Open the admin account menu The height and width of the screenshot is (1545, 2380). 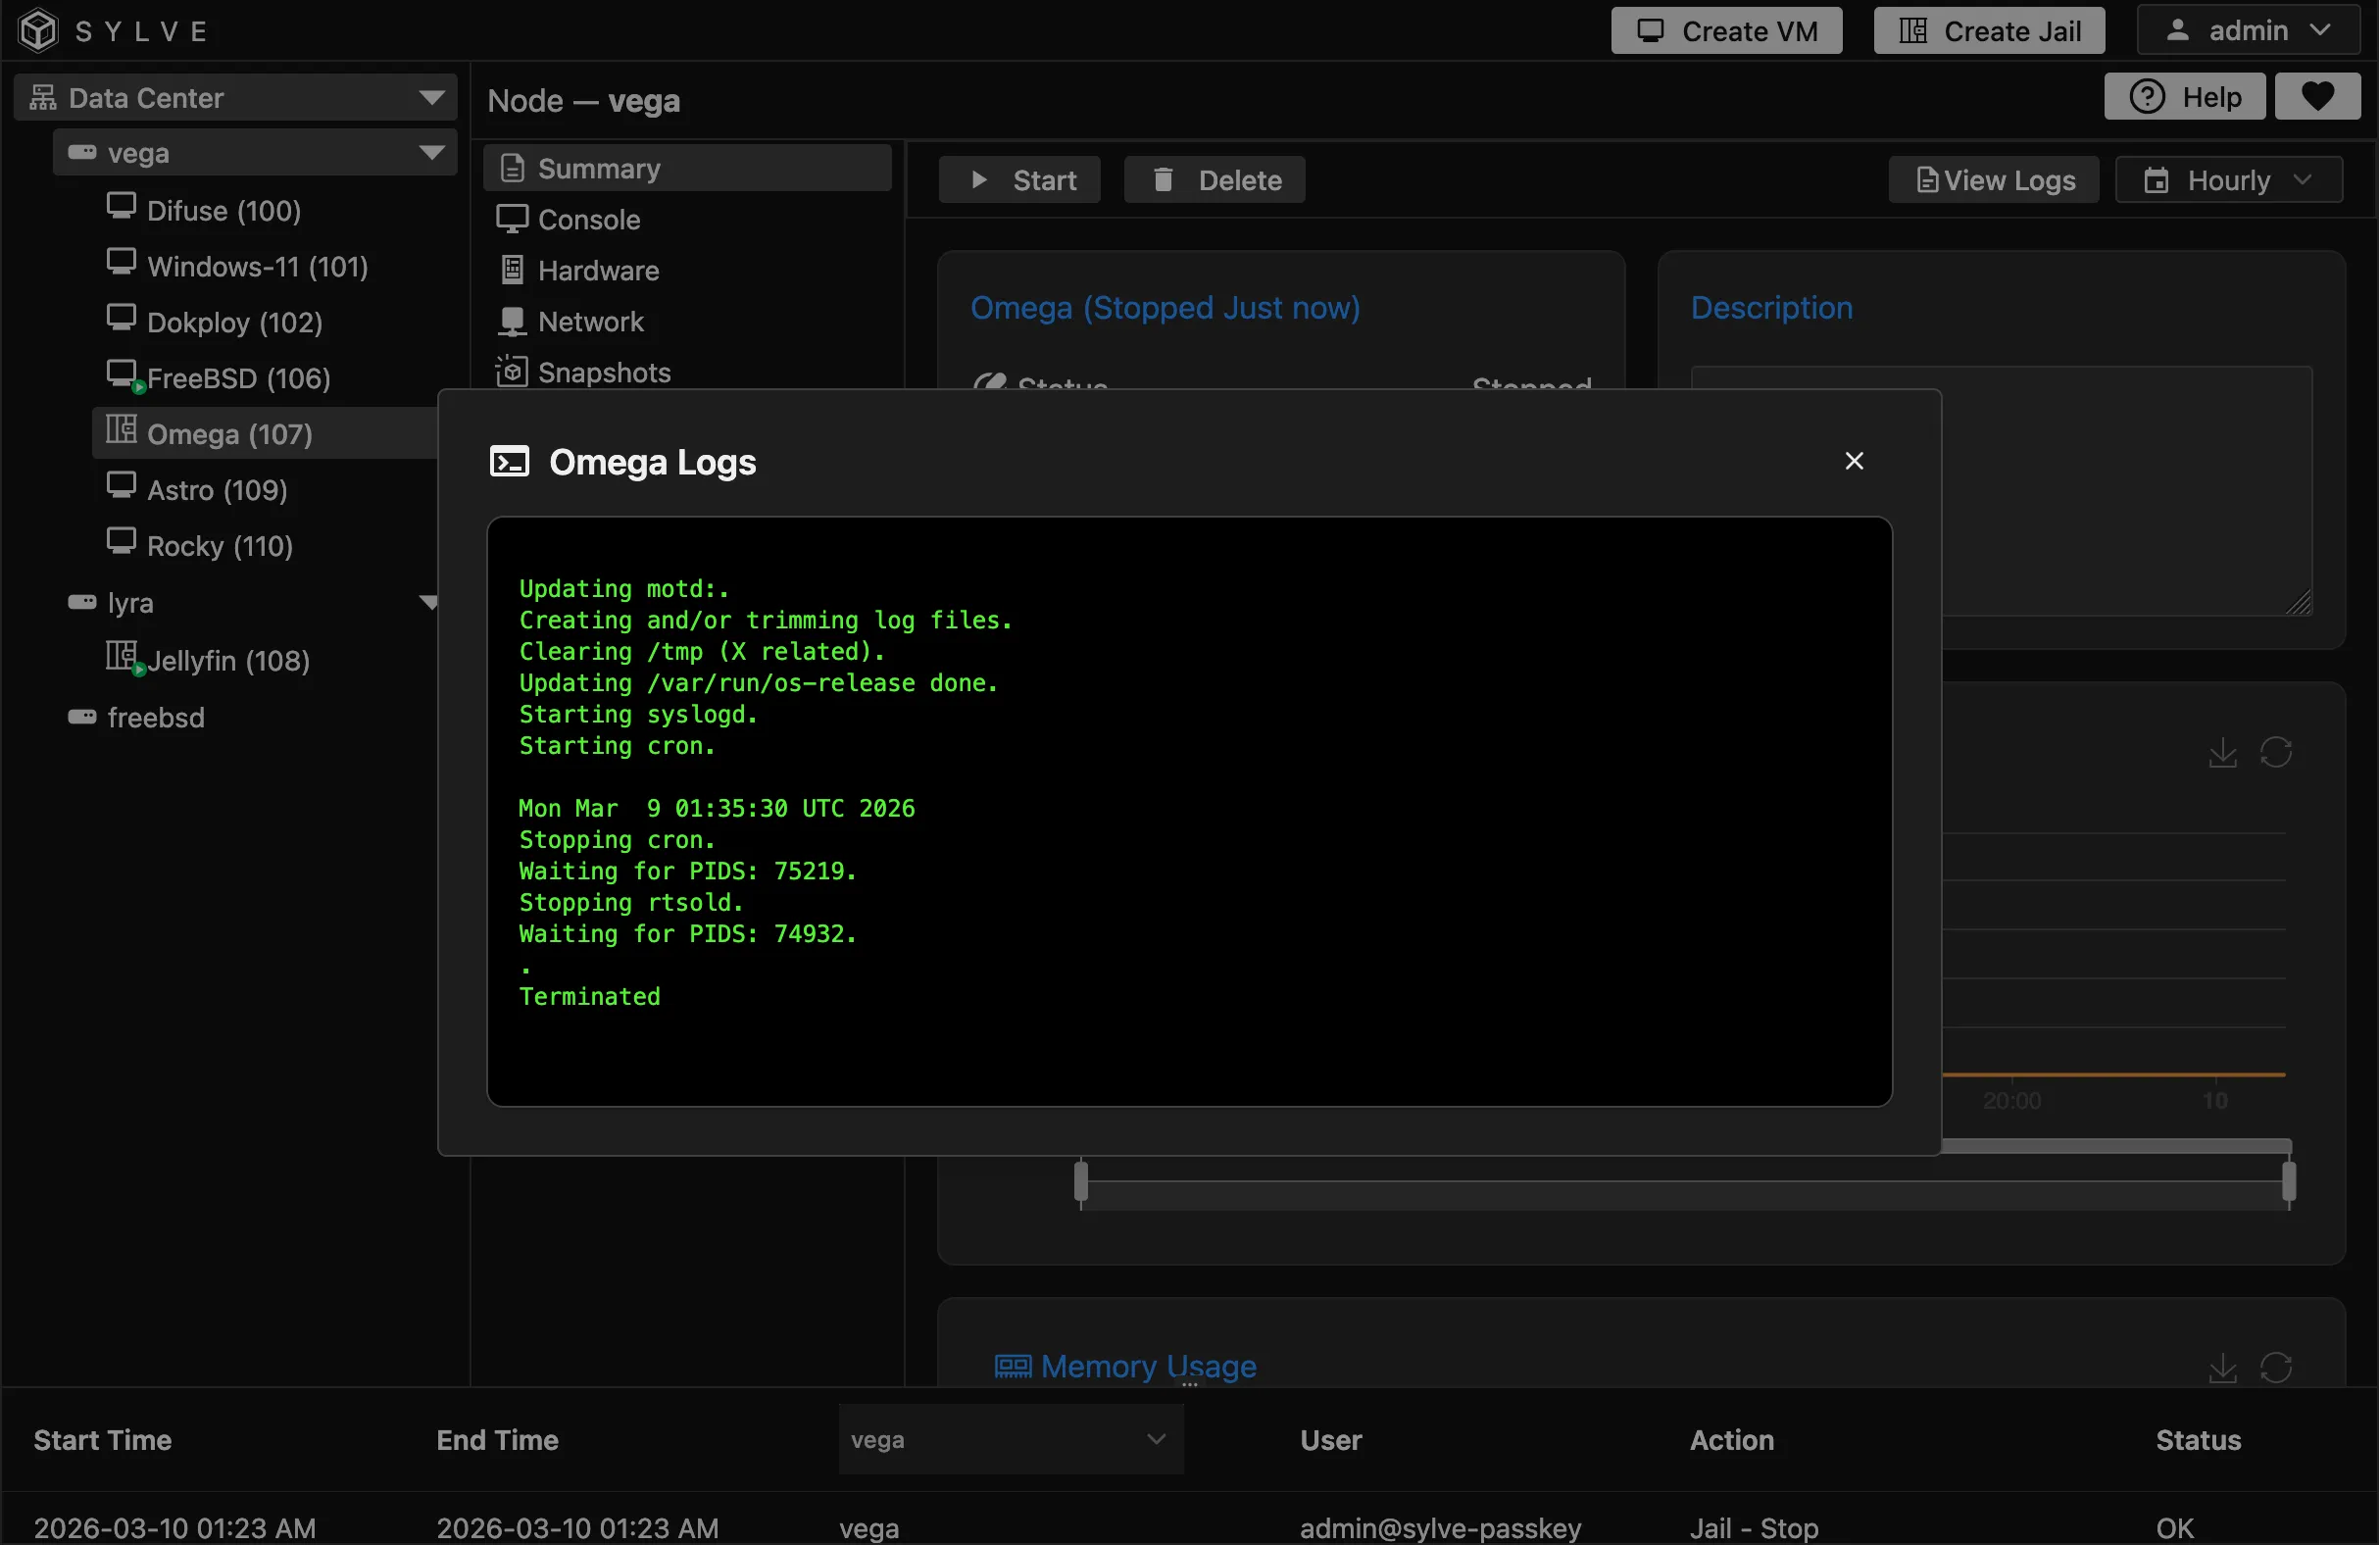pyautogui.click(x=2248, y=30)
